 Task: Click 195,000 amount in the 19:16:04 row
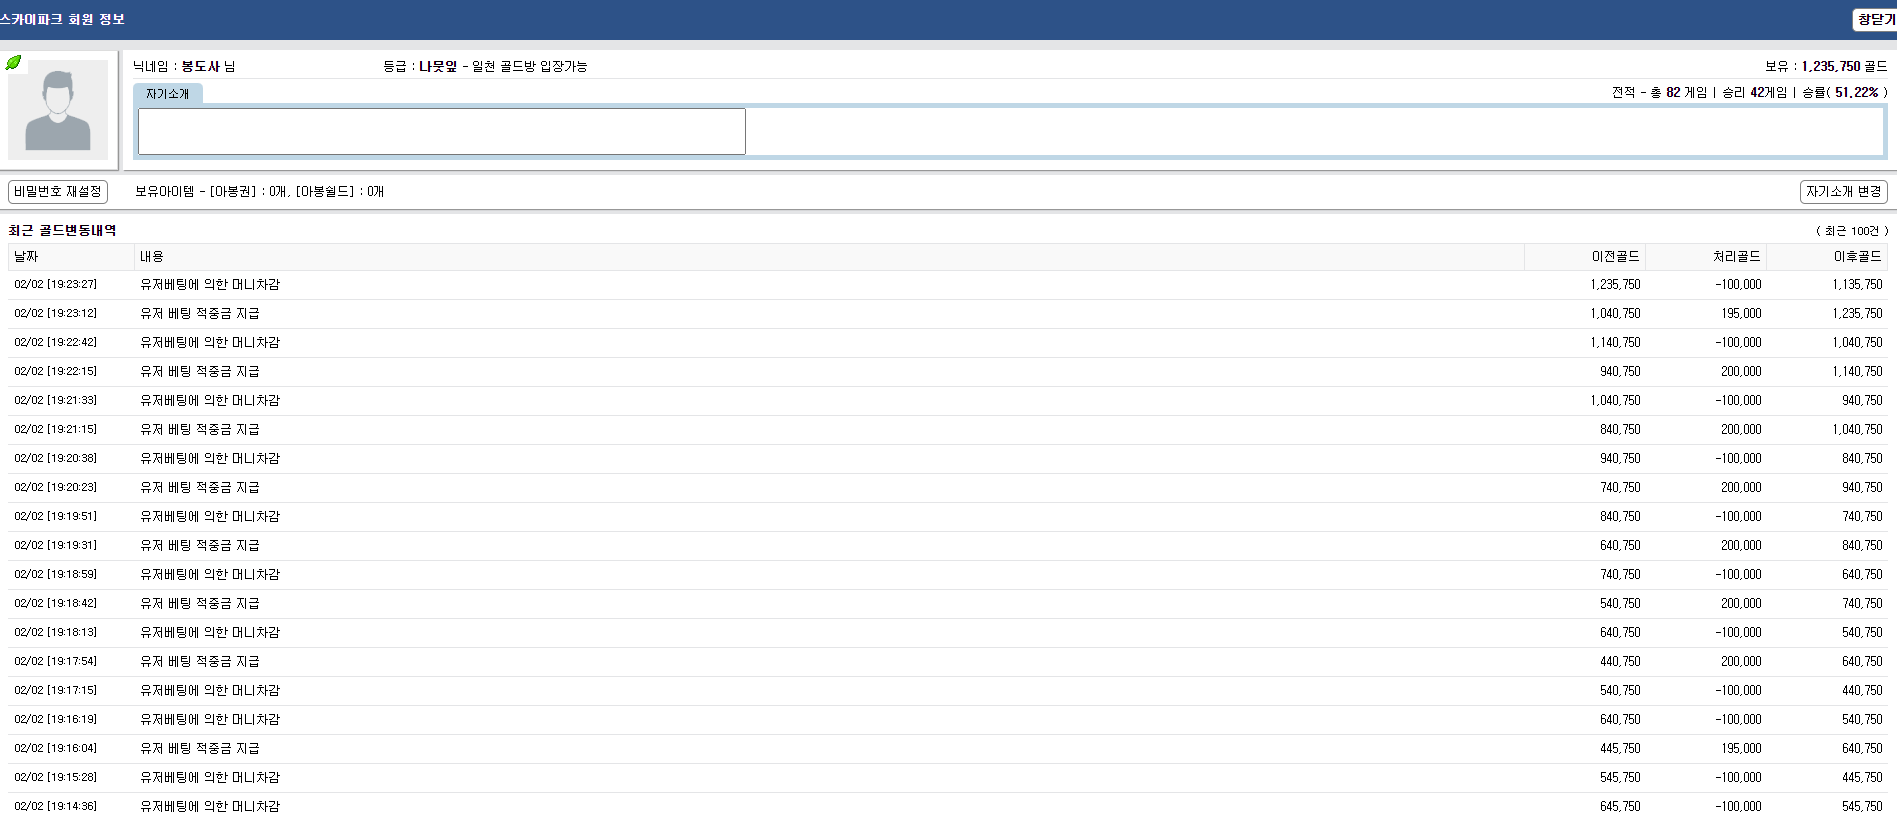(1741, 748)
